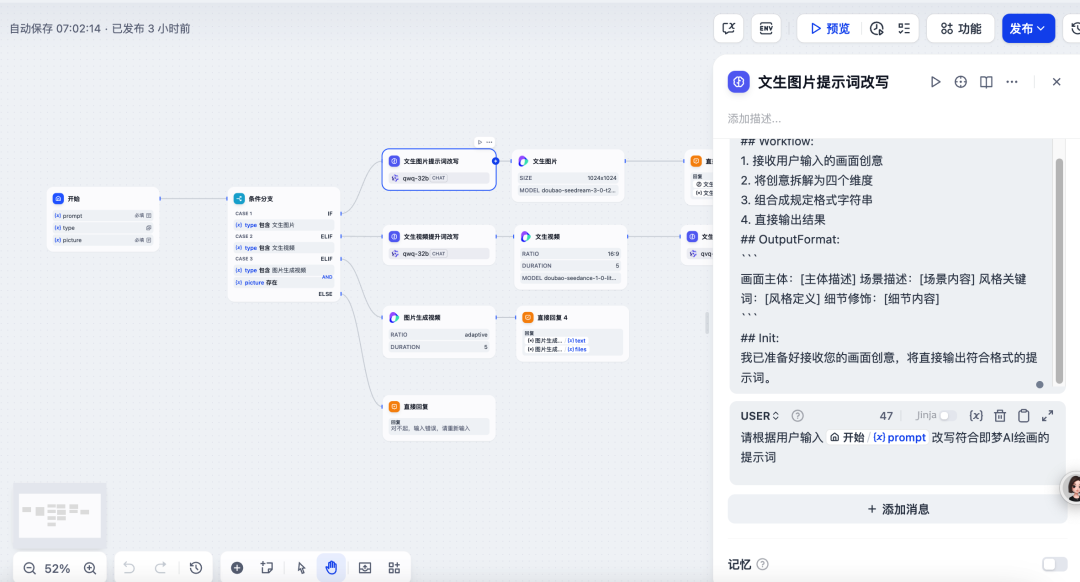1080x582 pixels.
Task: Click the qwq-32b model label in 文生图片提示词改写 node
Action: [416, 178]
